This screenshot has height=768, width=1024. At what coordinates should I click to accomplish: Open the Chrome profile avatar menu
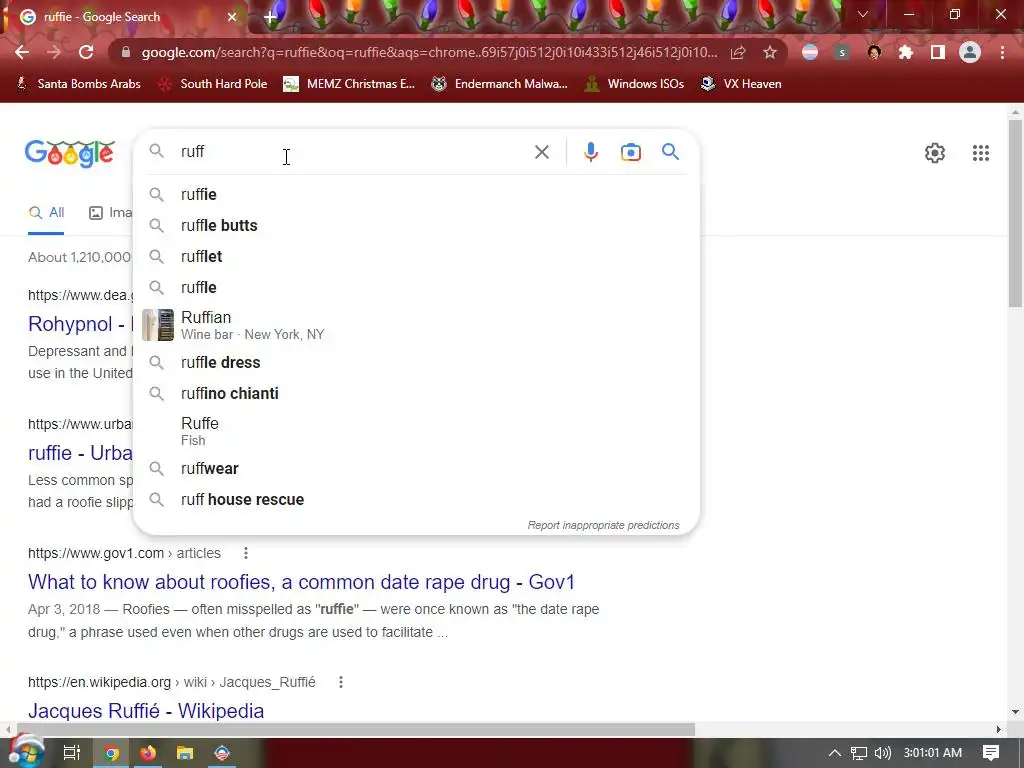(970, 52)
